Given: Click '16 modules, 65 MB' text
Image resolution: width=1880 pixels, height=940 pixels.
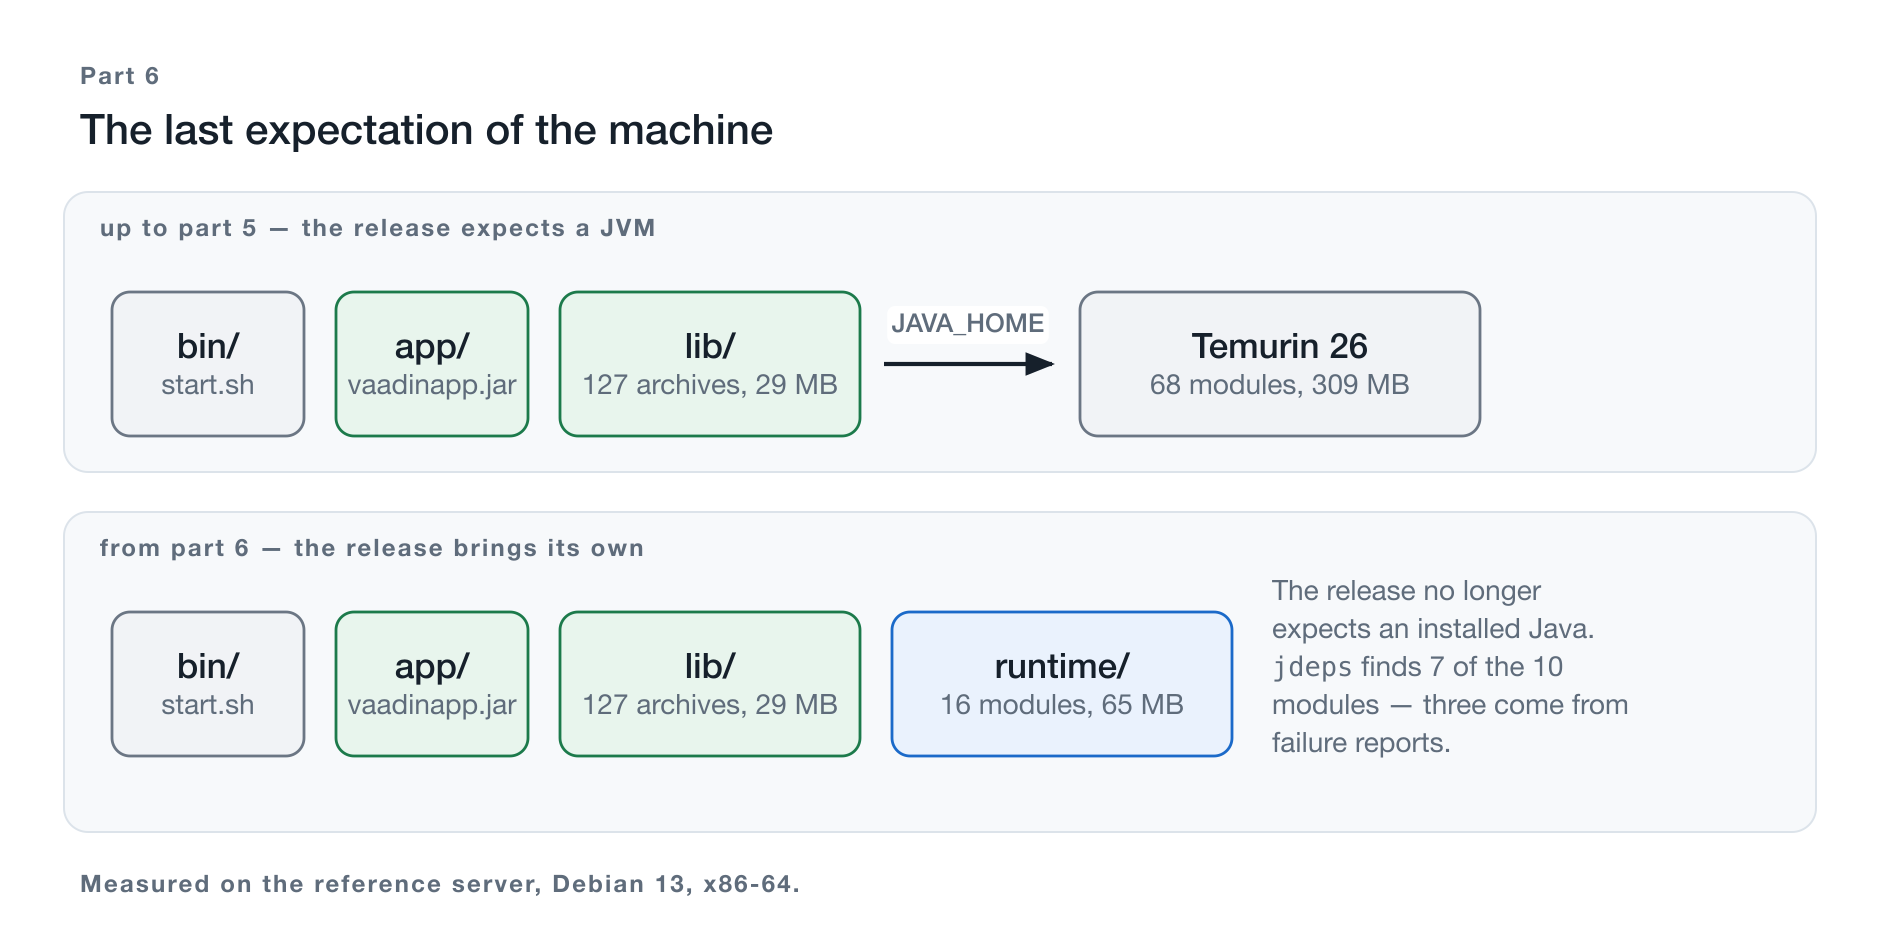Looking at the screenshot, I should click(x=1062, y=705).
